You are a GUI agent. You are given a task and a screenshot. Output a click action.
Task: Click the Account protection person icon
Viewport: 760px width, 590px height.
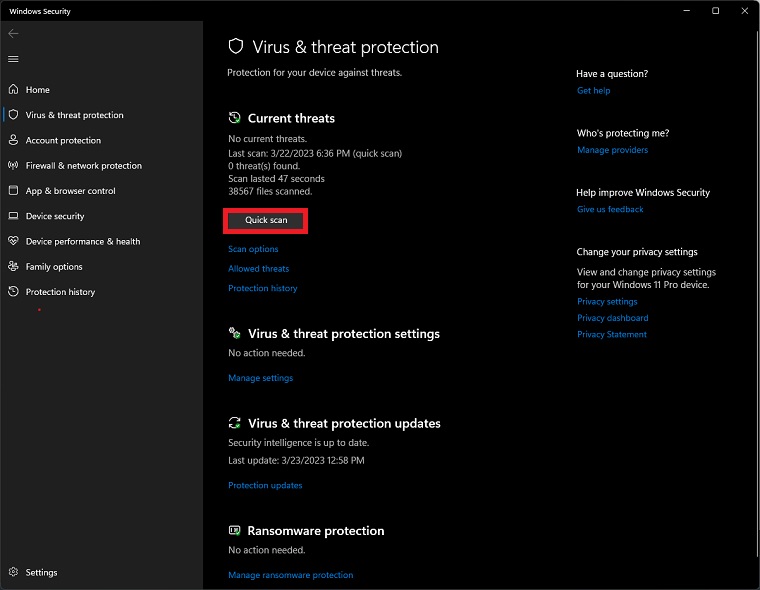tap(14, 140)
